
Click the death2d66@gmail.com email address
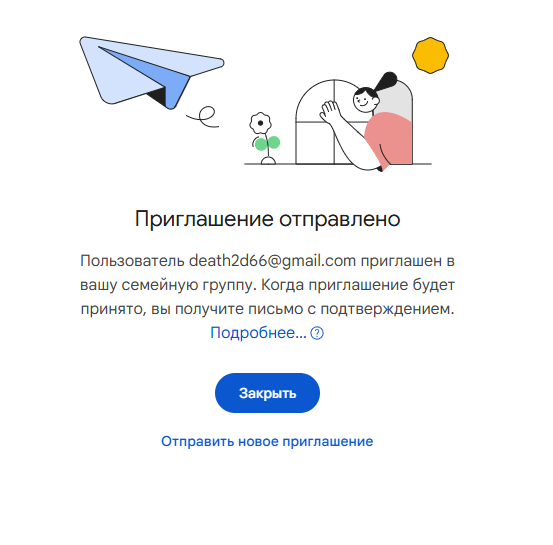click(x=272, y=261)
